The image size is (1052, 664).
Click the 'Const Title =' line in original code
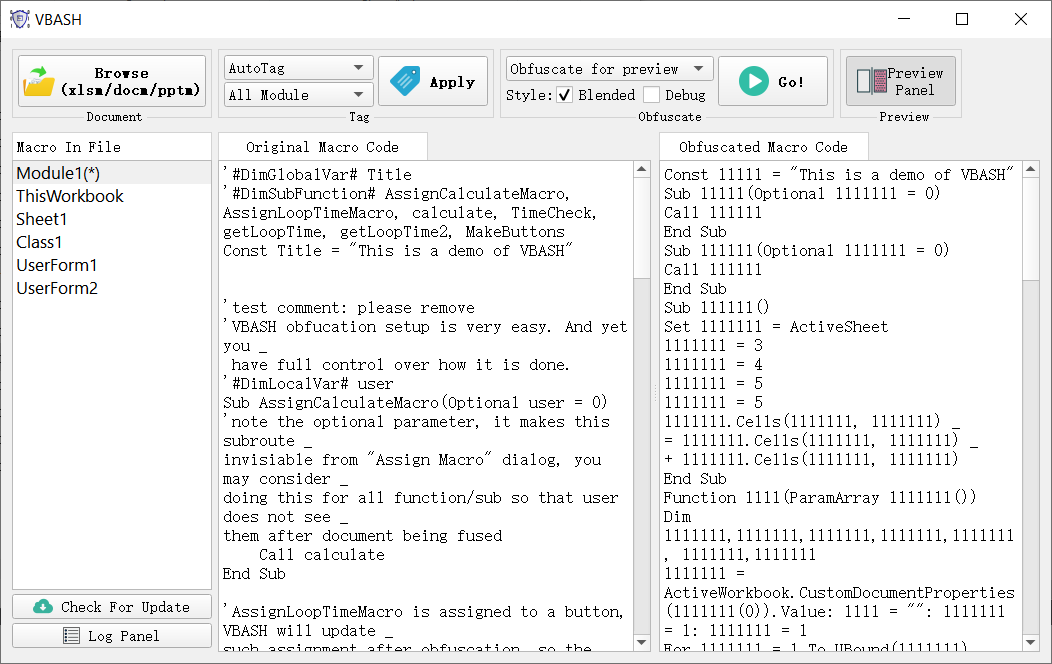[x=398, y=251]
